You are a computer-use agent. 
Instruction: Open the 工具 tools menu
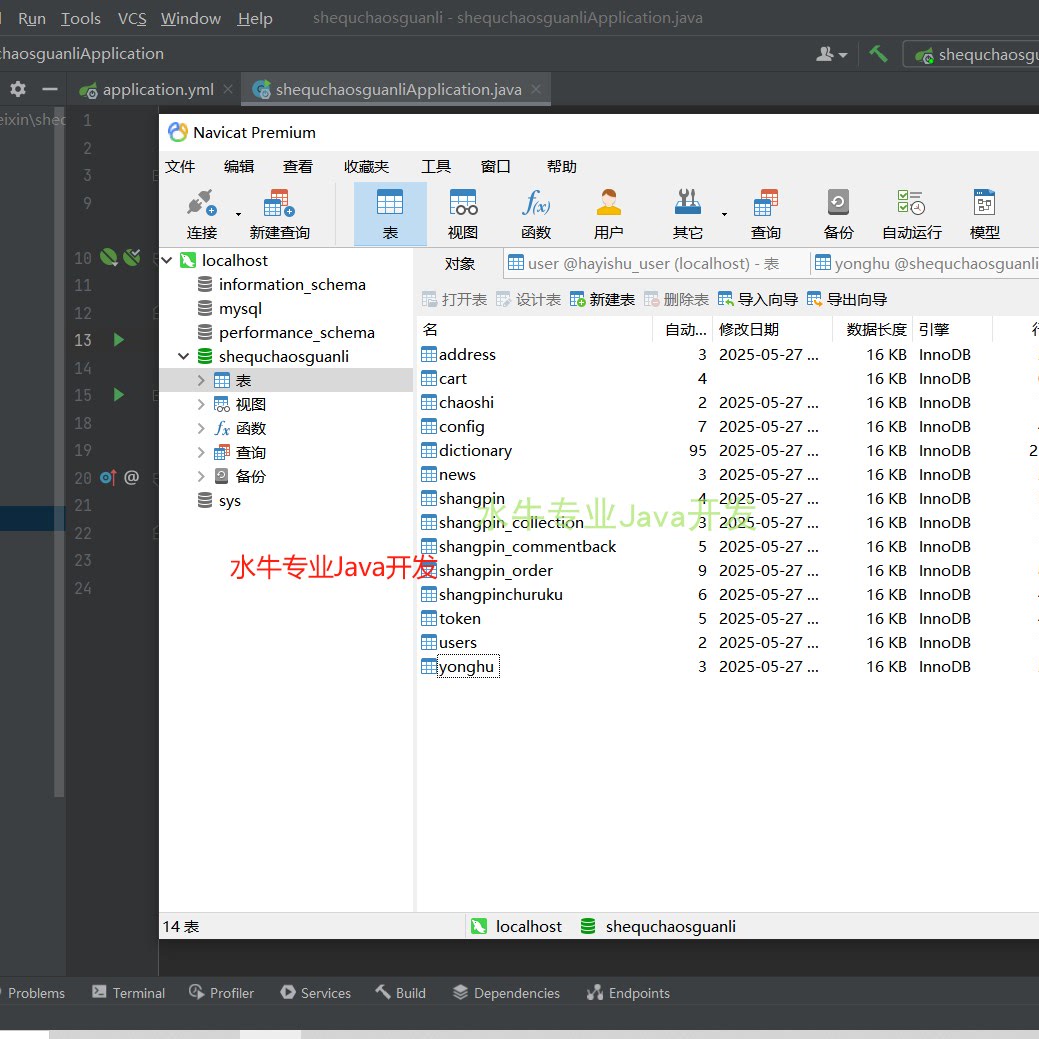(x=435, y=166)
